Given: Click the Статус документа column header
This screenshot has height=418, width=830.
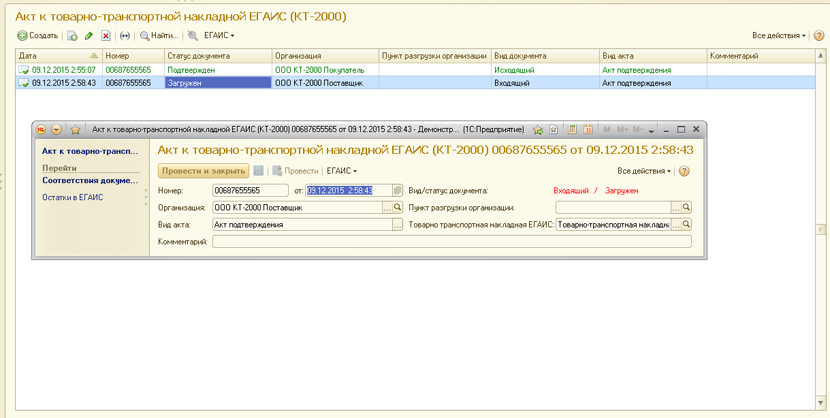Looking at the screenshot, I should 218,56.
